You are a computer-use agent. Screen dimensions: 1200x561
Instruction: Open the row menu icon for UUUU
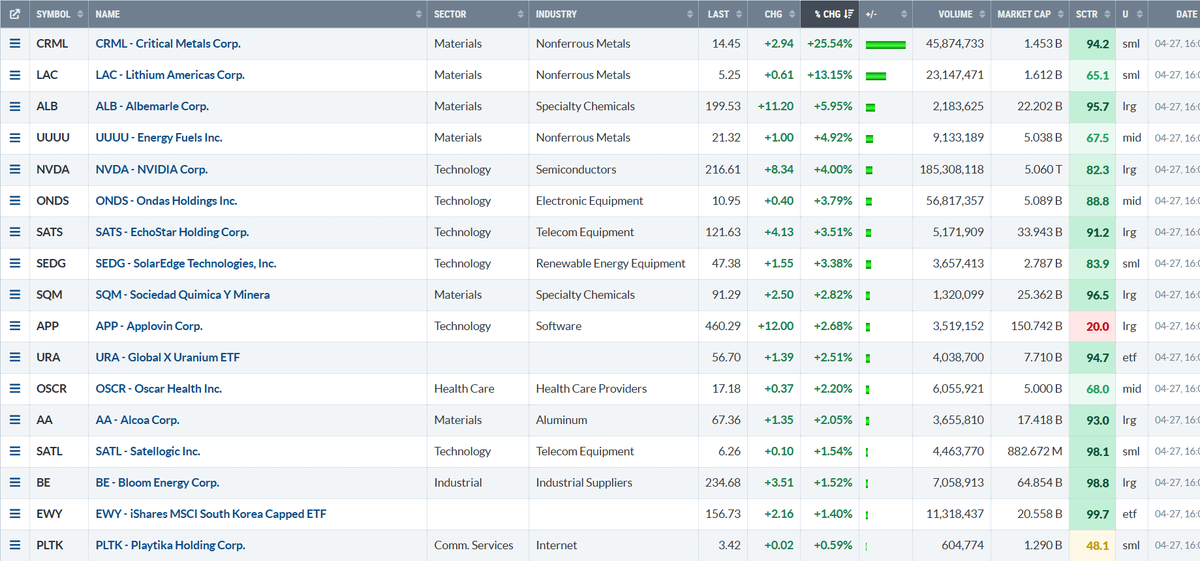(x=15, y=138)
